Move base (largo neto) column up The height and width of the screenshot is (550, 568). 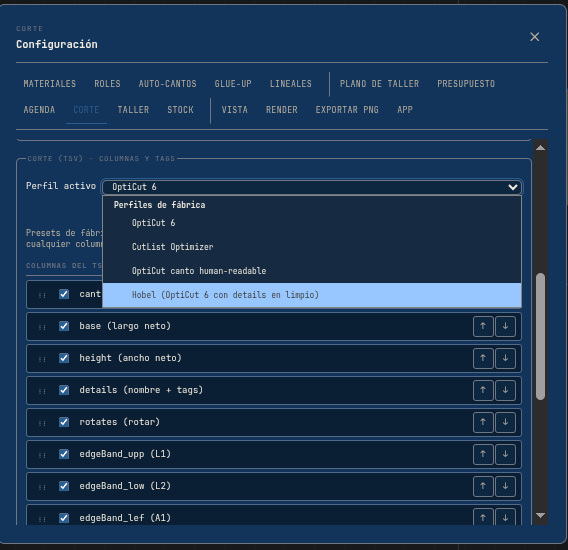(x=483, y=326)
